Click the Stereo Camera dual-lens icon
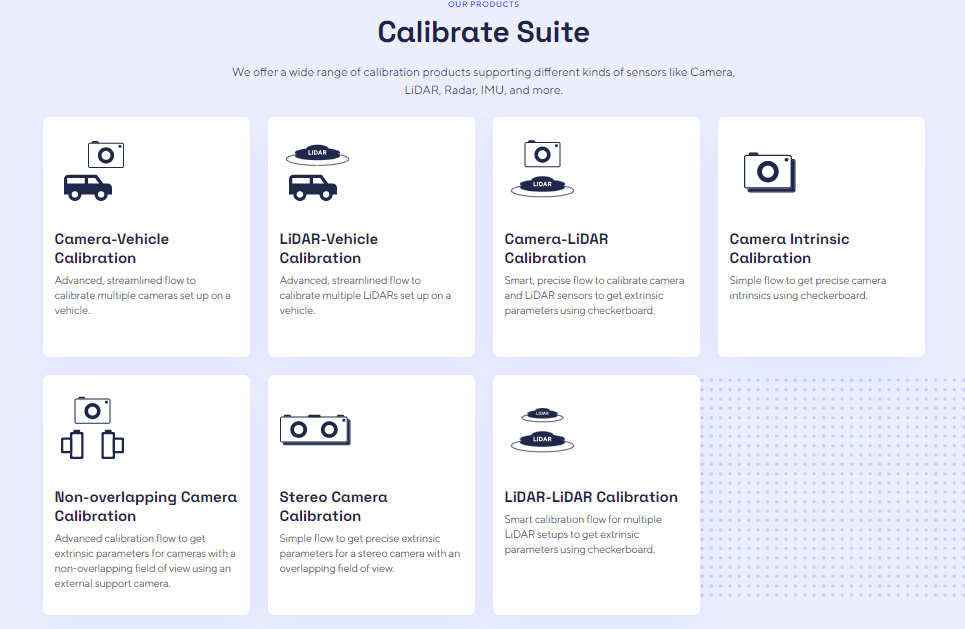 point(315,430)
